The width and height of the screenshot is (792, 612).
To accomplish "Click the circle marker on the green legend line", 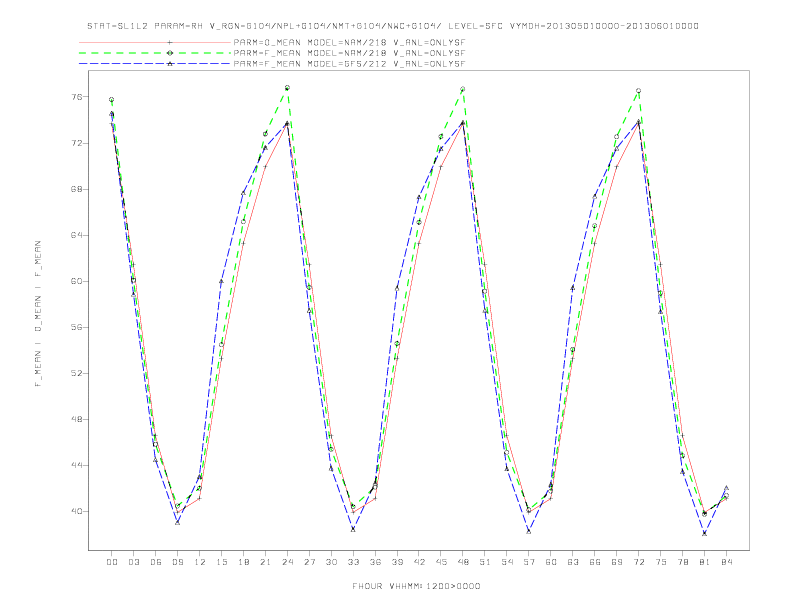I will point(170,53).
